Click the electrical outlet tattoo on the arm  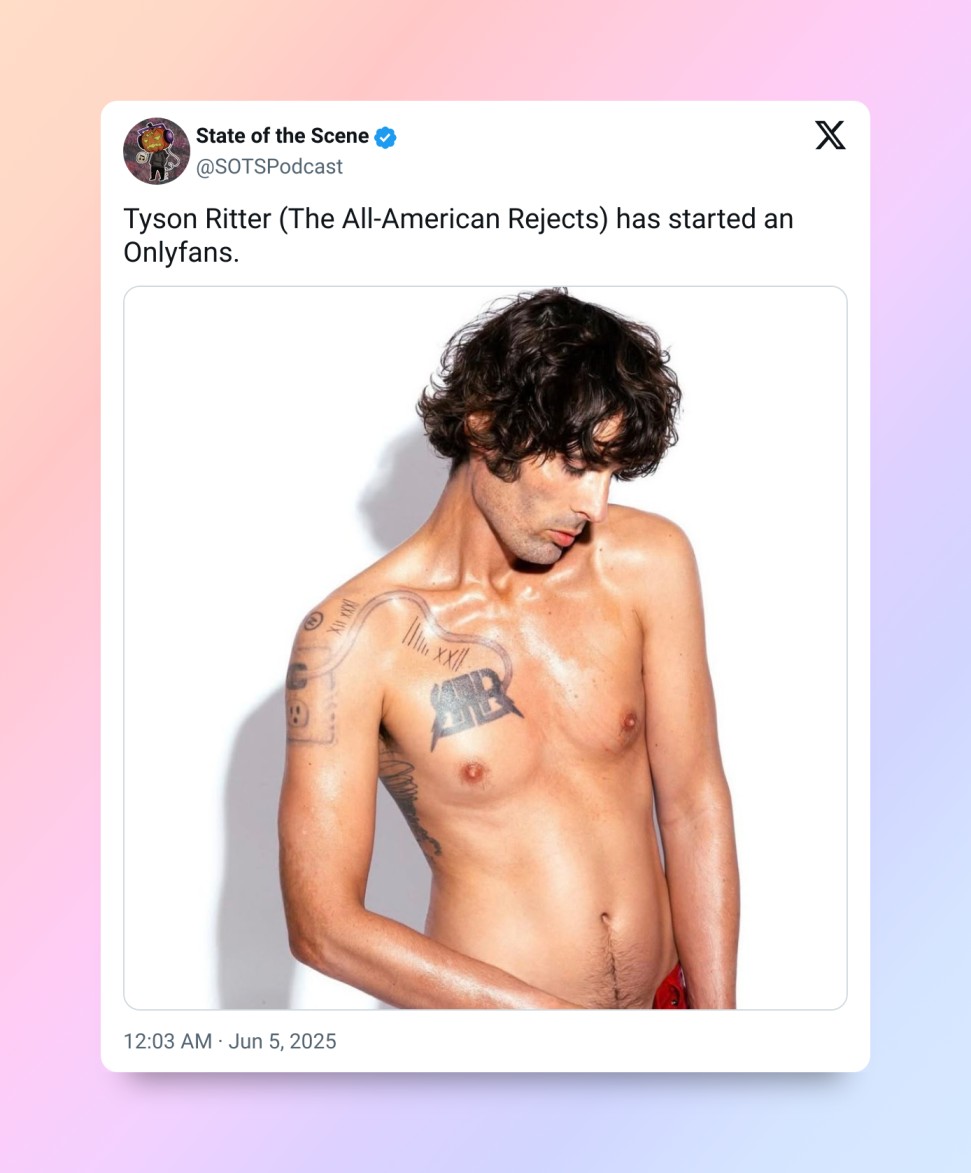pos(300,715)
